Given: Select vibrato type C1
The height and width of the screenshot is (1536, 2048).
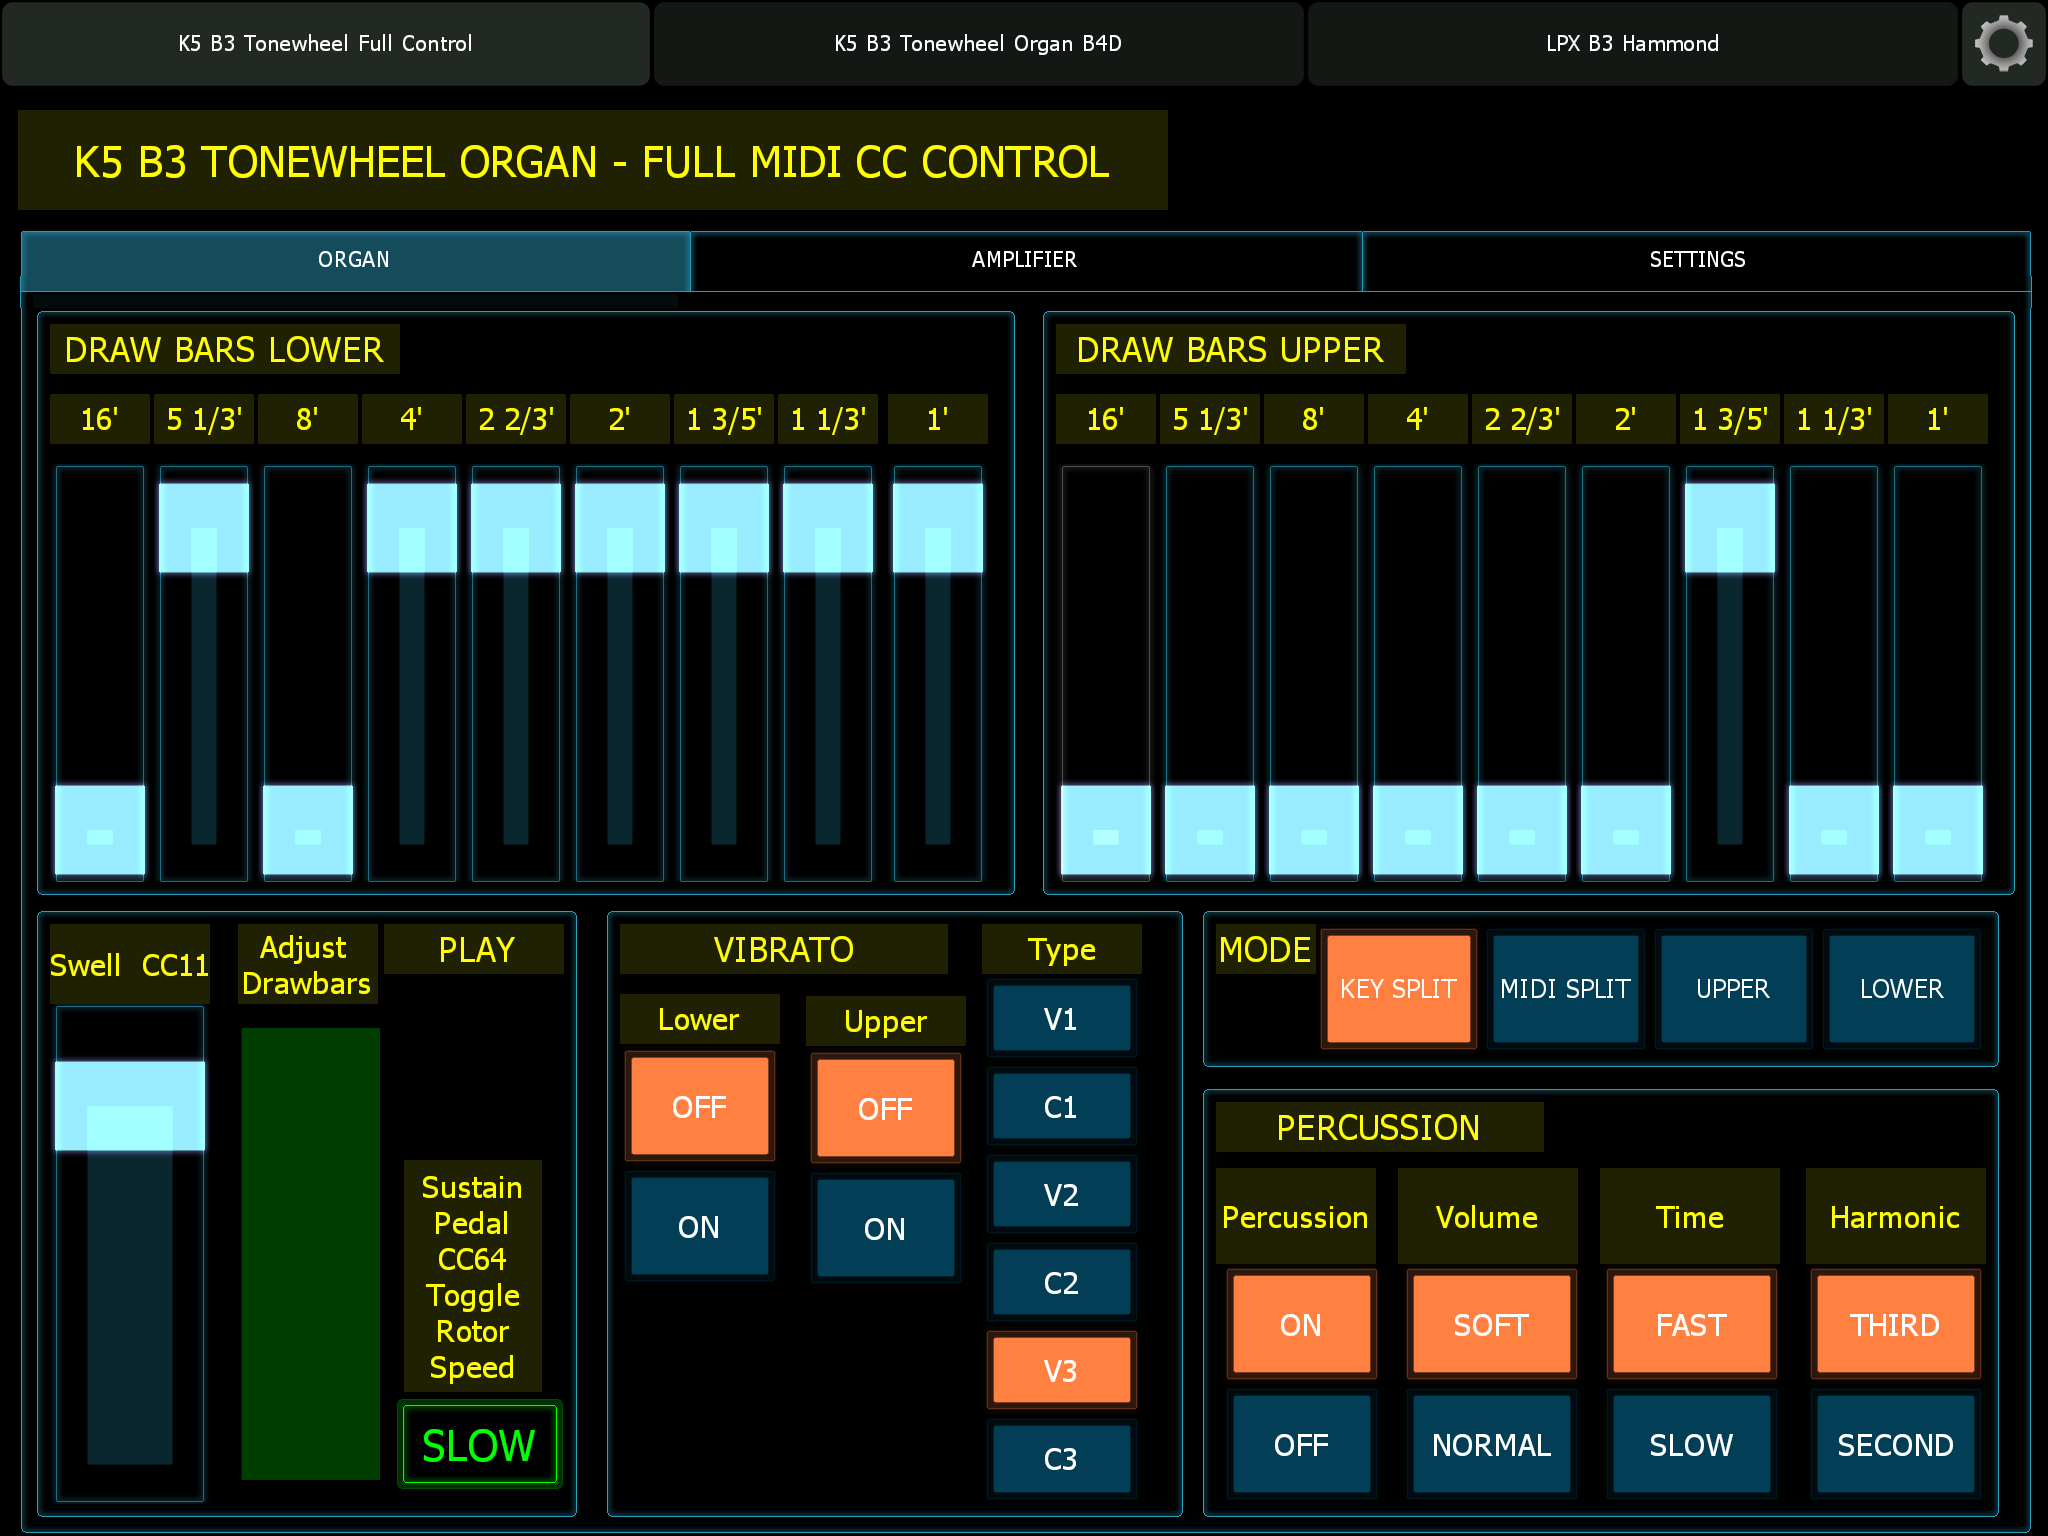Looking at the screenshot, I should click(1062, 1107).
